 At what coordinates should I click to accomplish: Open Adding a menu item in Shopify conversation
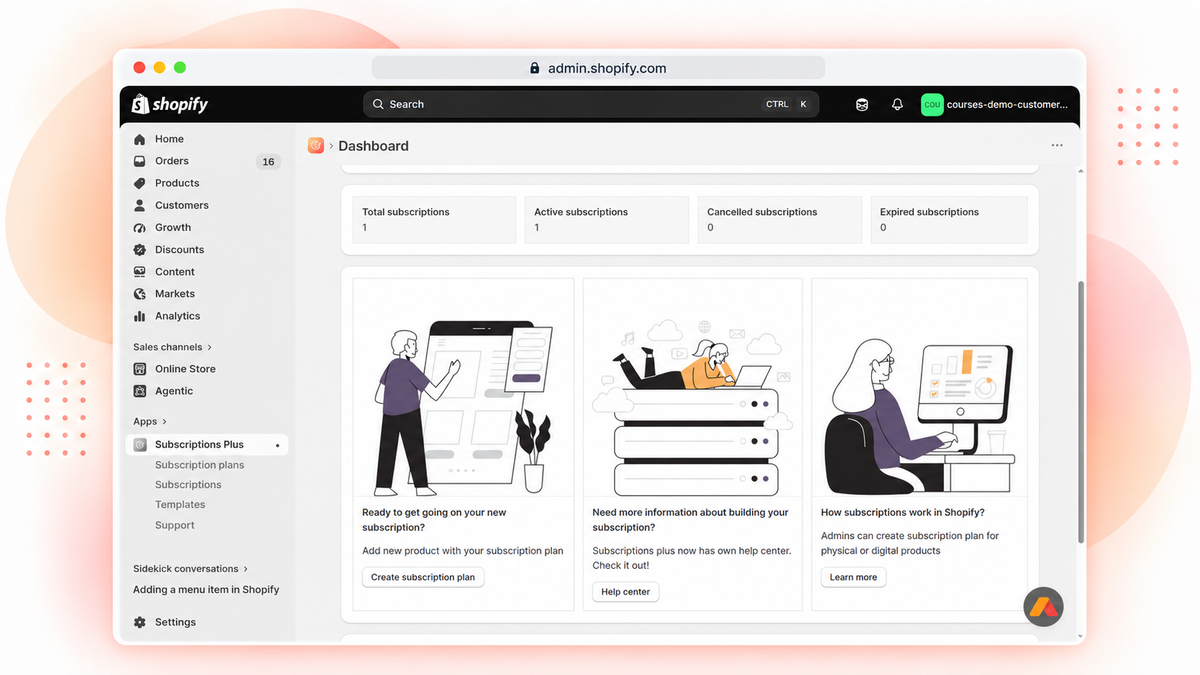click(206, 590)
